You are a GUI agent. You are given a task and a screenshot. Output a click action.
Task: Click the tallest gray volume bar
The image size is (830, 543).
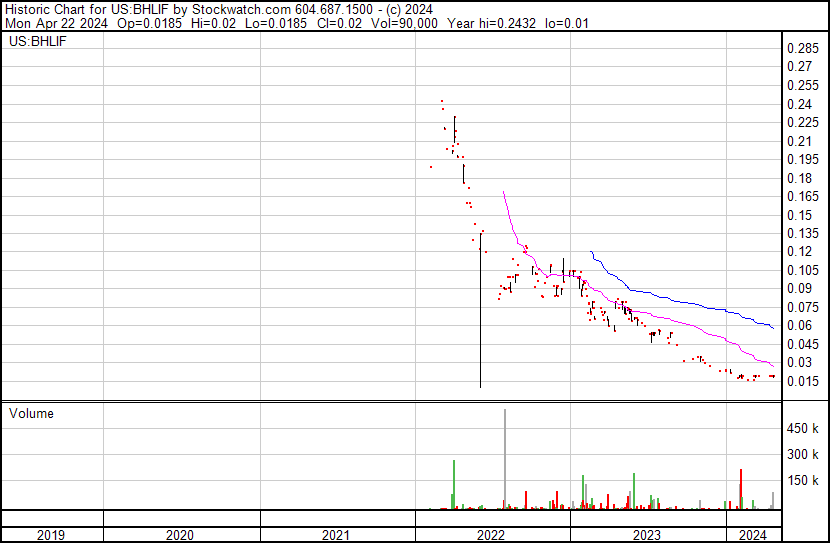(x=505, y=460)
